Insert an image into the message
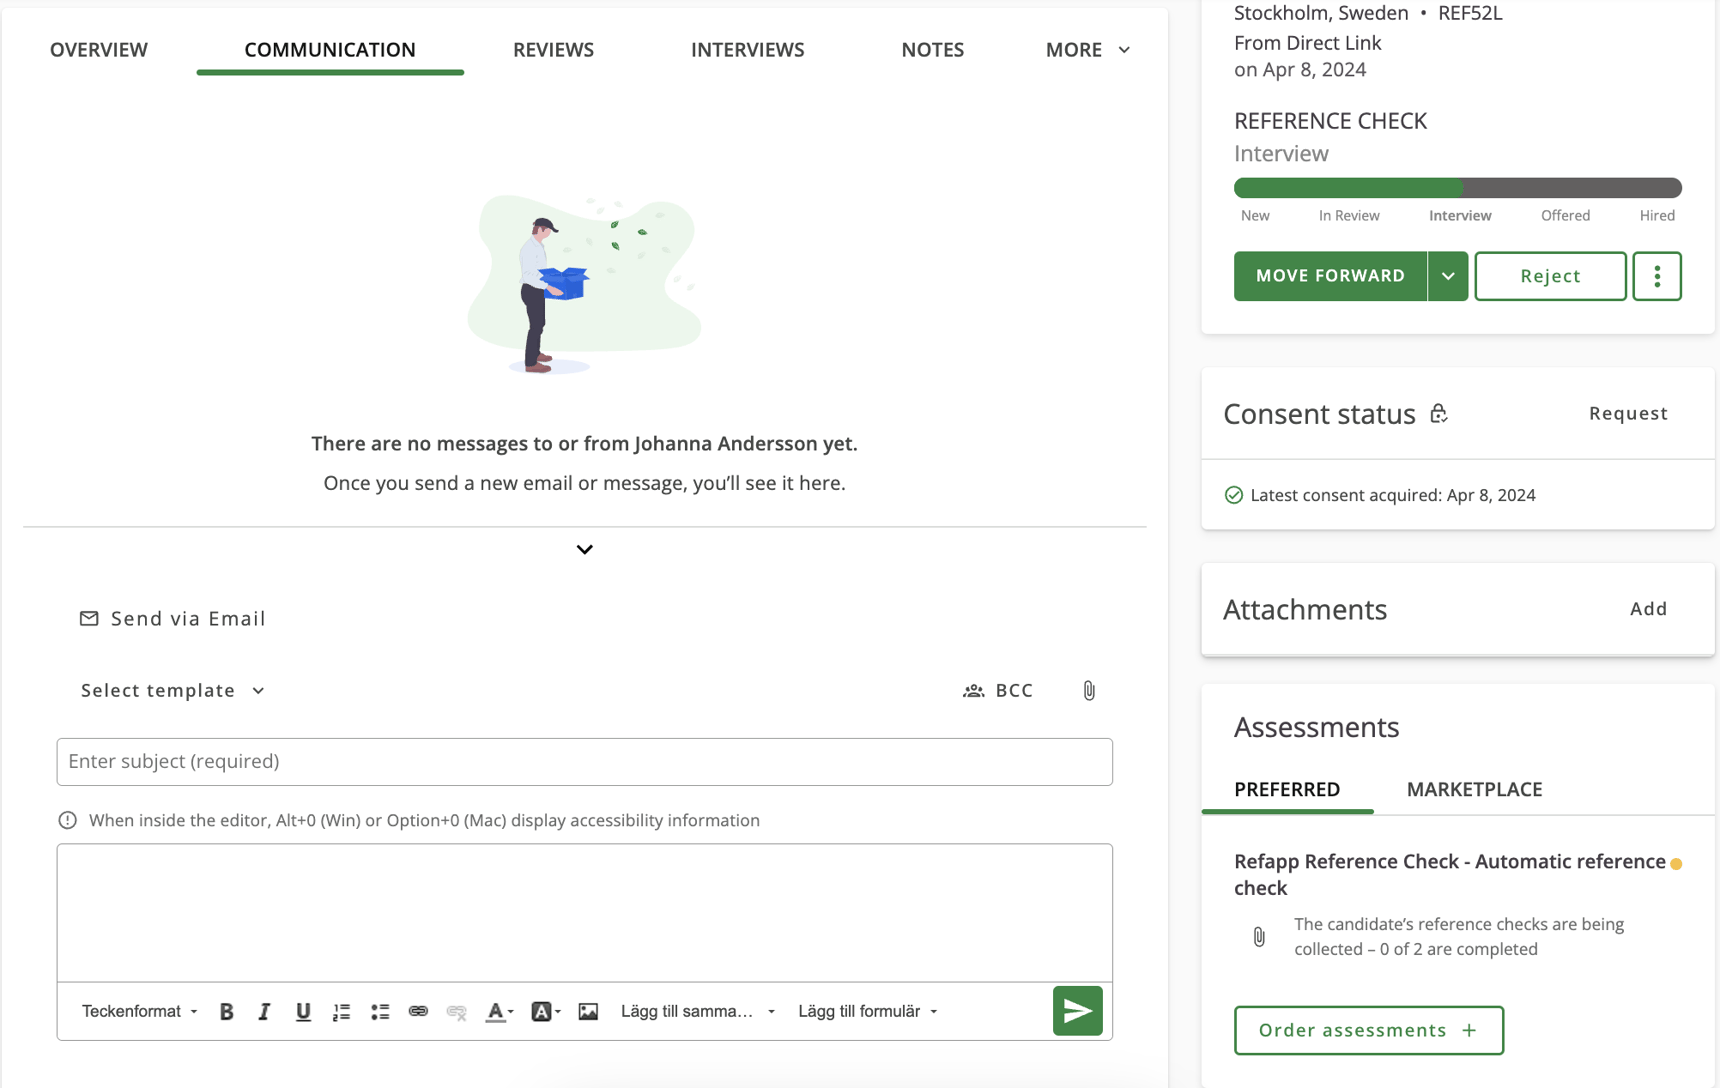 (588, 1011)
